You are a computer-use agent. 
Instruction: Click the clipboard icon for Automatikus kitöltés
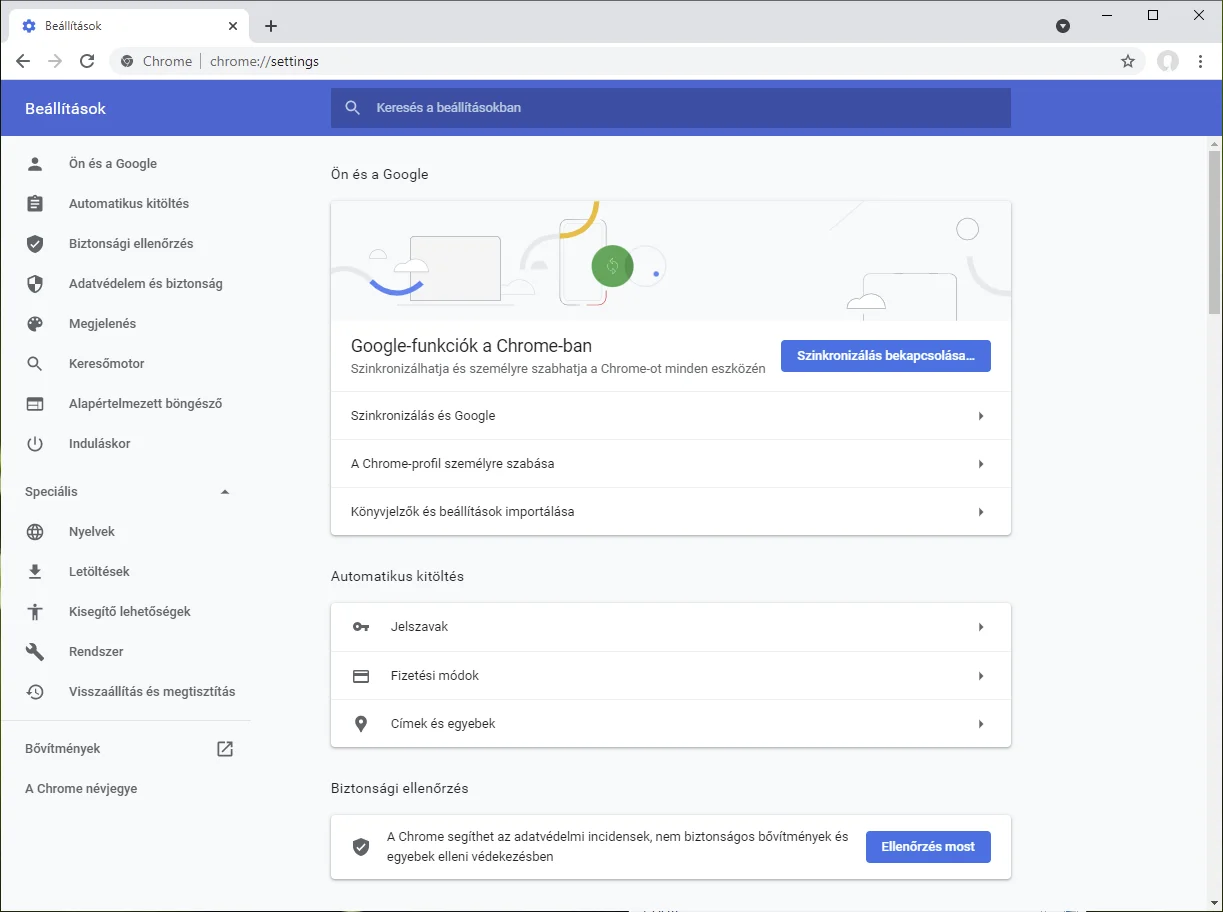tap(35, 204)
